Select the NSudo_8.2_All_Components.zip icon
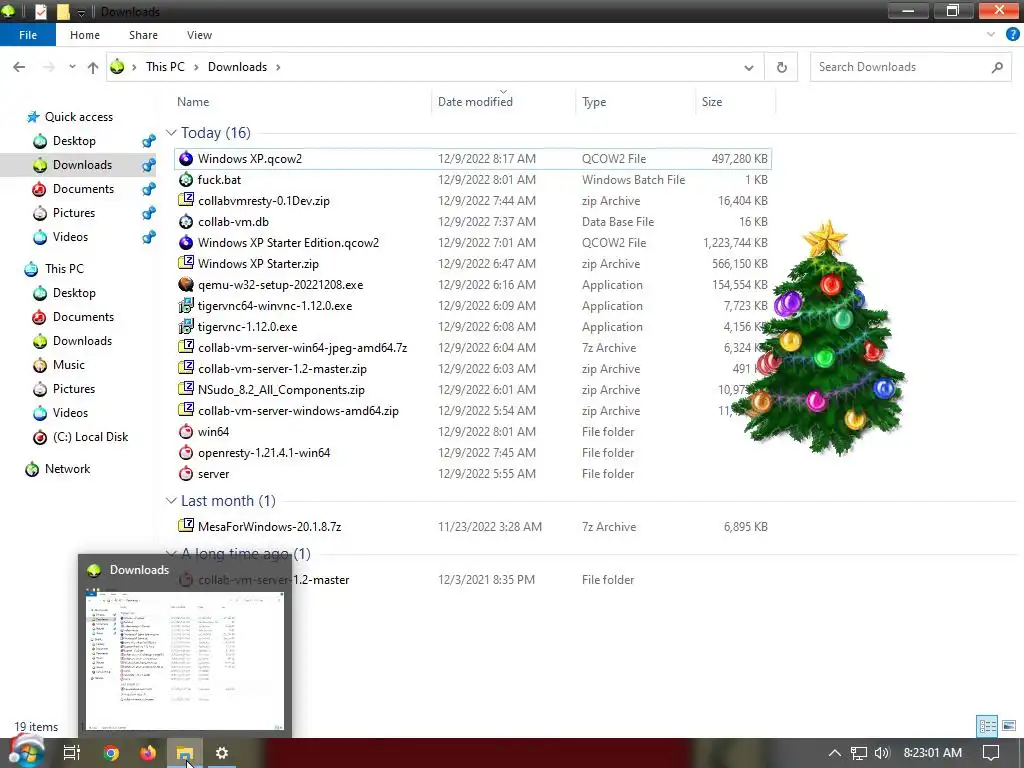Viewport: 1024px width, 768px height. pos(186,390)
